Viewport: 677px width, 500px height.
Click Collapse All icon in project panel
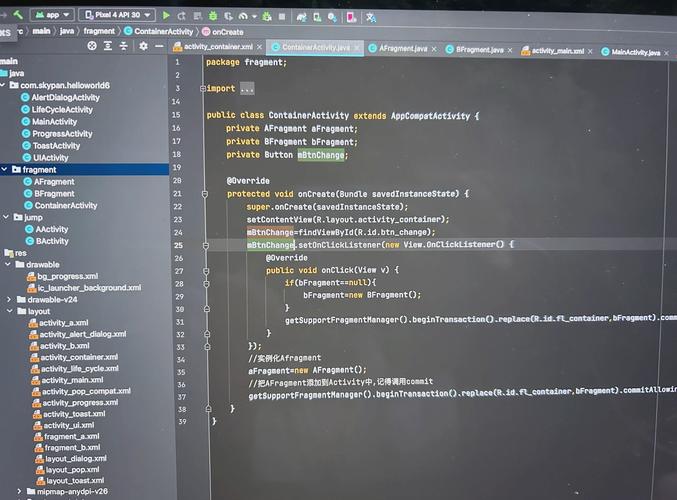click(x=123, y=46)
